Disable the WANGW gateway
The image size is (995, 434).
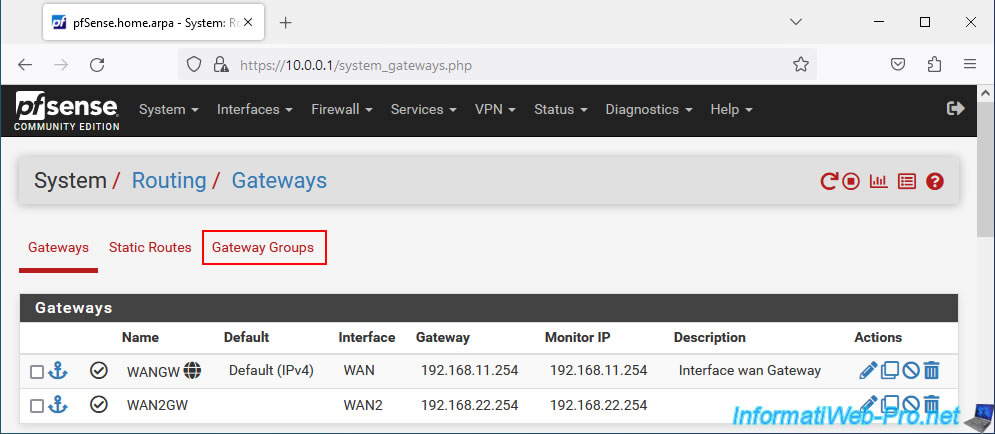[x=911, y=370]
